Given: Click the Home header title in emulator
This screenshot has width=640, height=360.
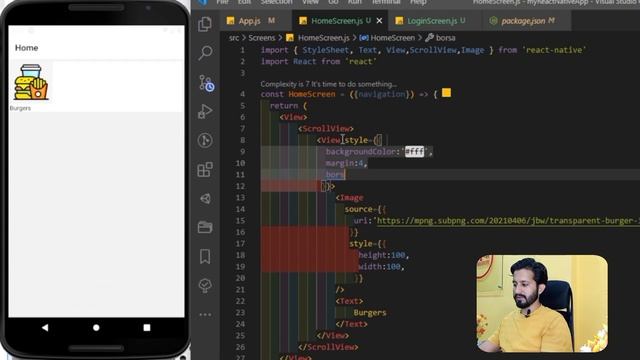Looking at the screenshot, I should point(27,48).
